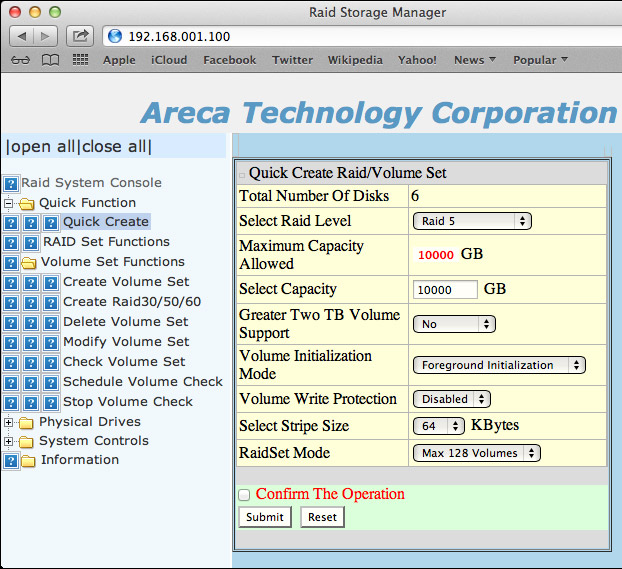Open Stop Volume Check
Viewport: 622px width, 569px height.
tap(128, 402)
